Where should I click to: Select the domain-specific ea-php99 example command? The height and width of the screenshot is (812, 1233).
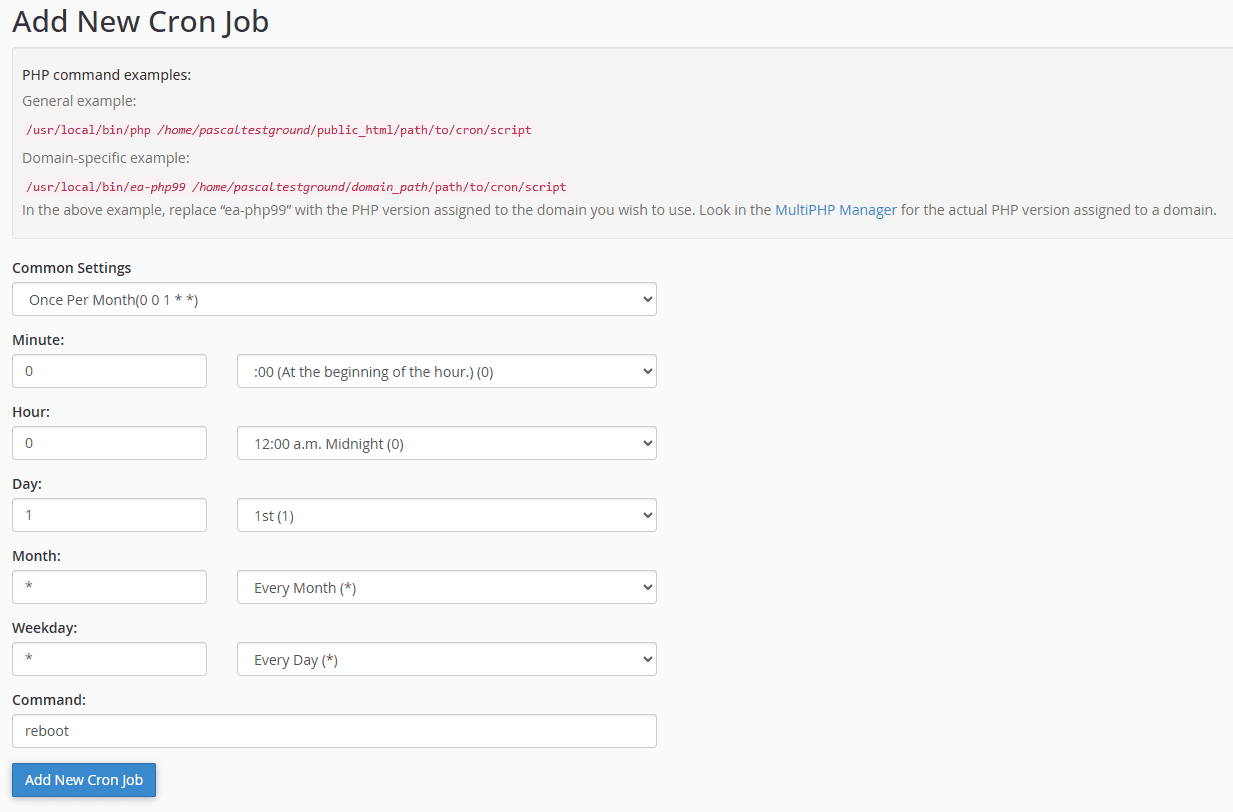click(295, 186)
